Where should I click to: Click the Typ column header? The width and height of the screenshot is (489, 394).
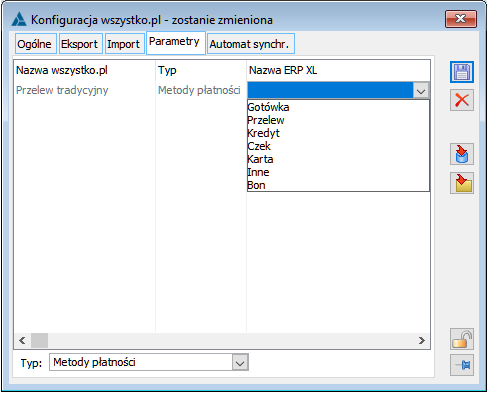201,70
